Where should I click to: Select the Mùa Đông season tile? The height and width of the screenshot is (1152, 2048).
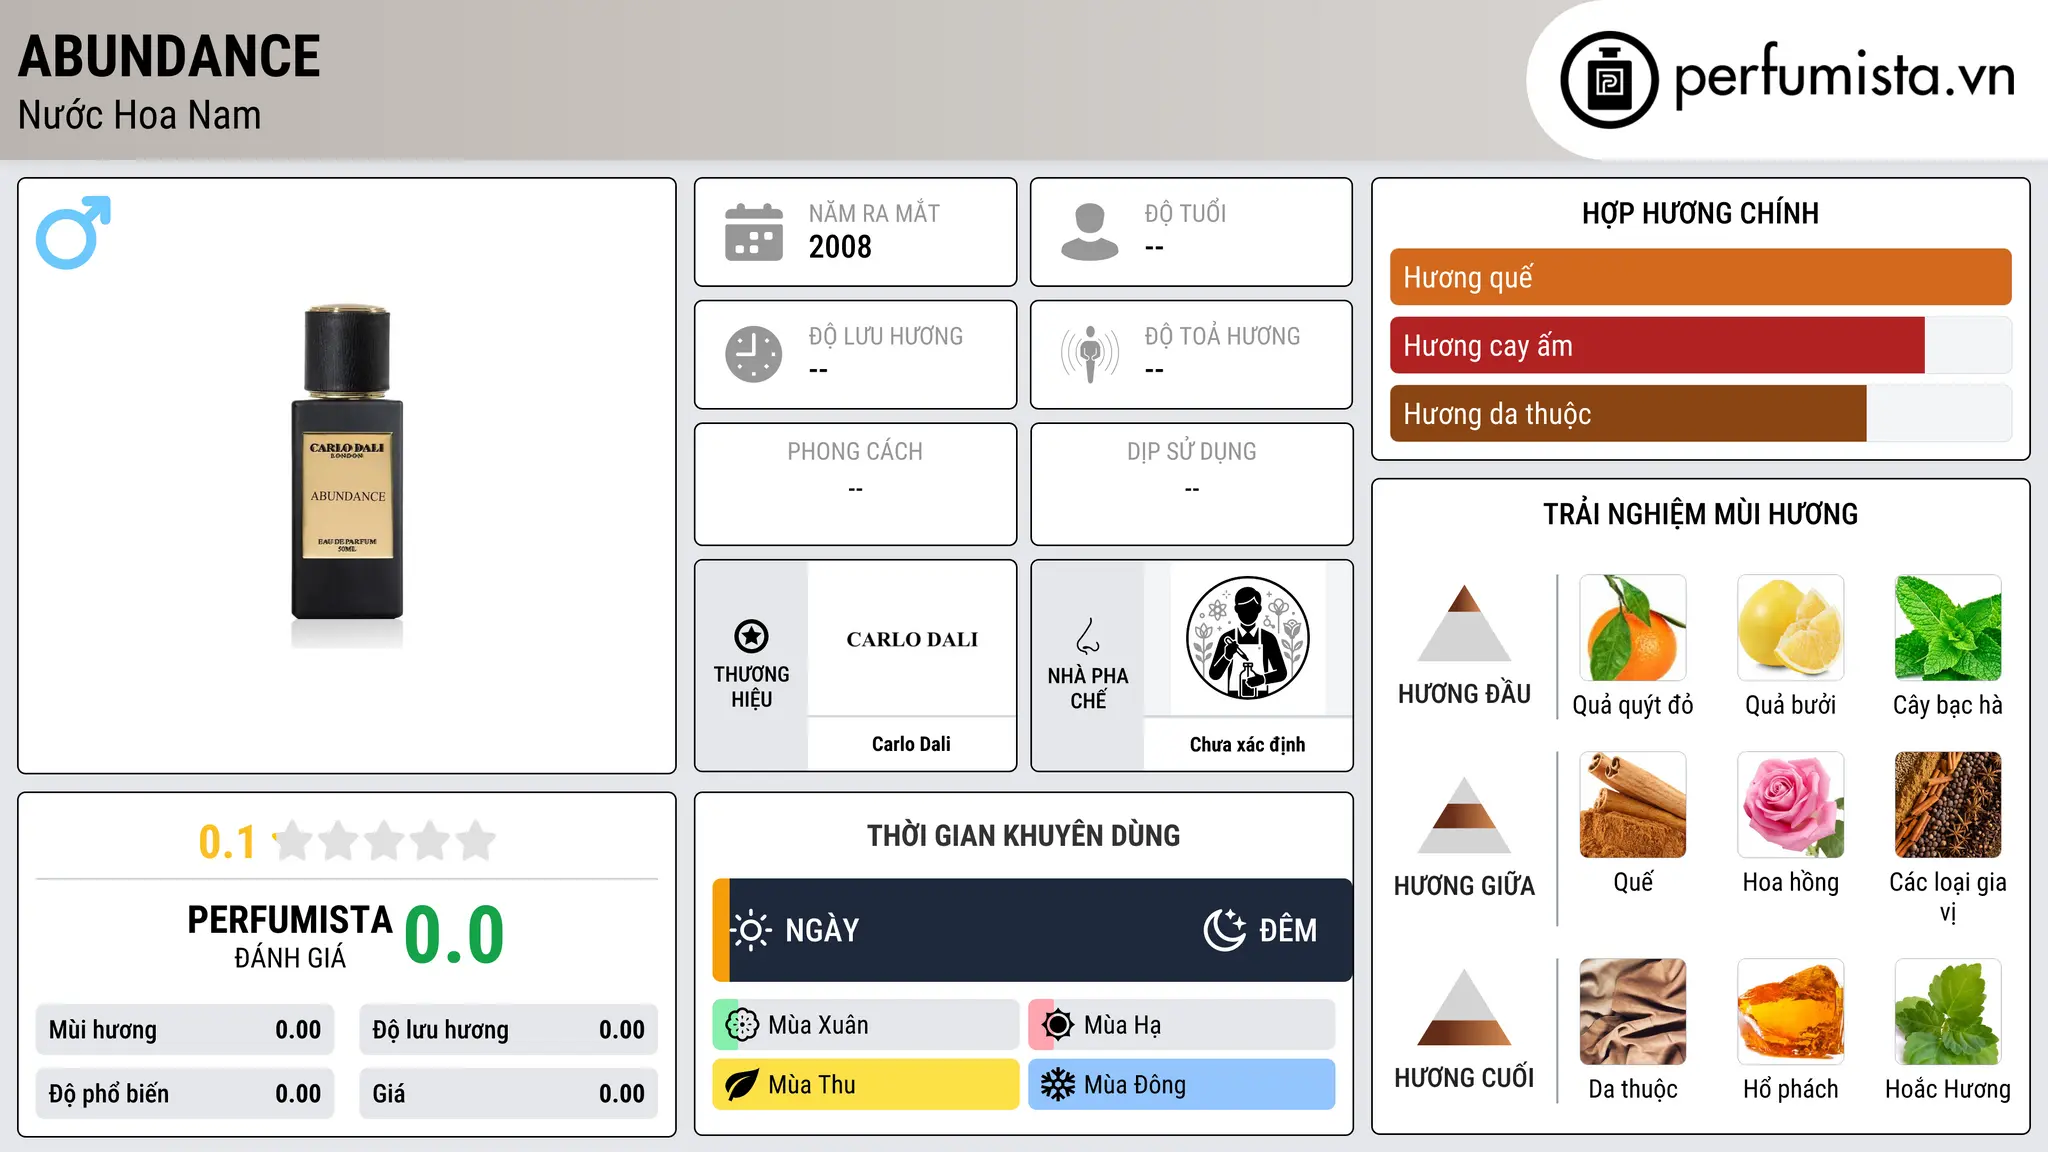click(1182, 1085)
